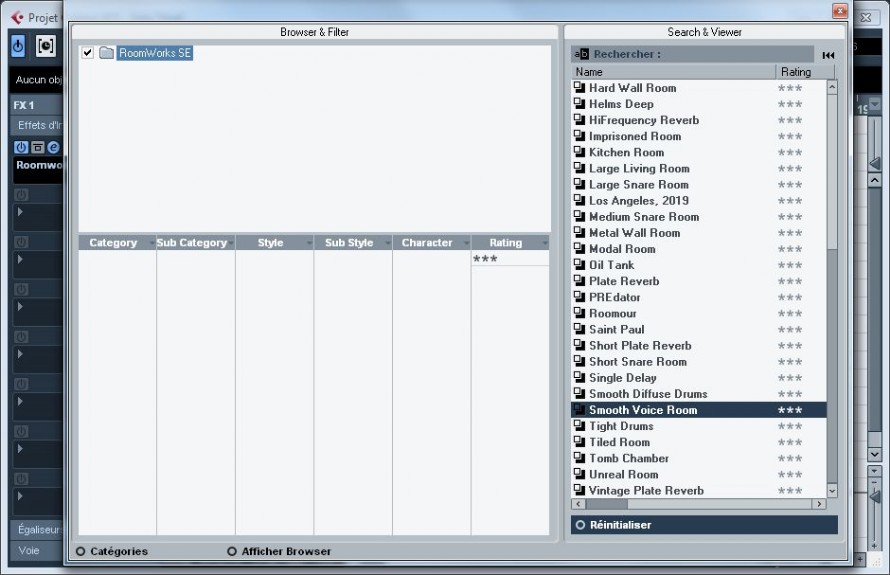Click the 'ab' text search icon
Screen dimensions: 890x575
pyautogui.click(x=580, y=54)
